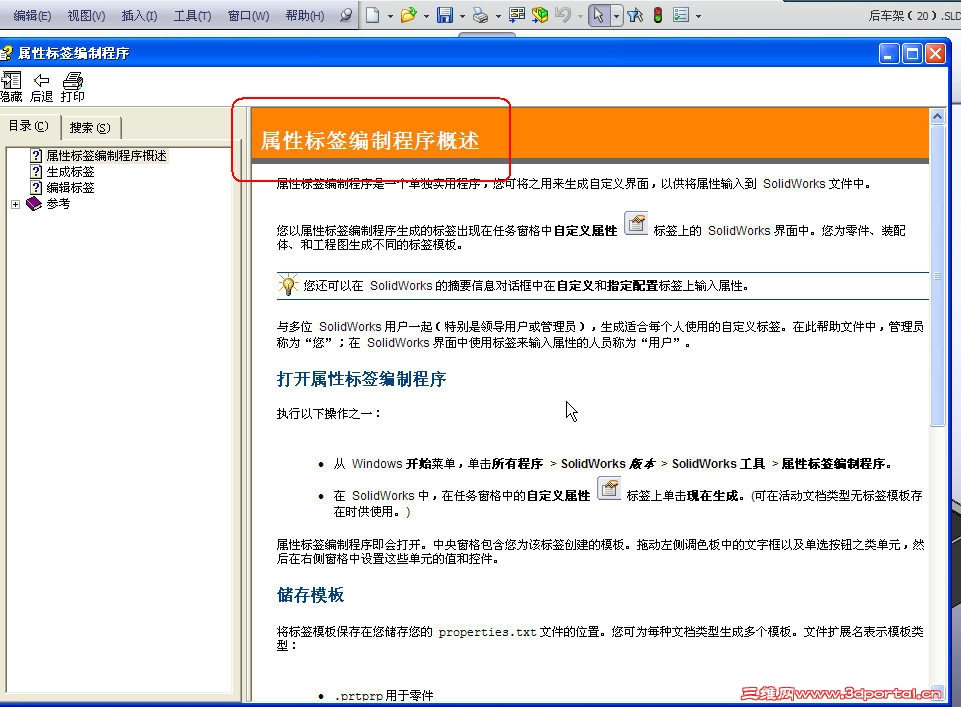Click the help window title icon
The image size is (961, 707).
pos(6,53)
